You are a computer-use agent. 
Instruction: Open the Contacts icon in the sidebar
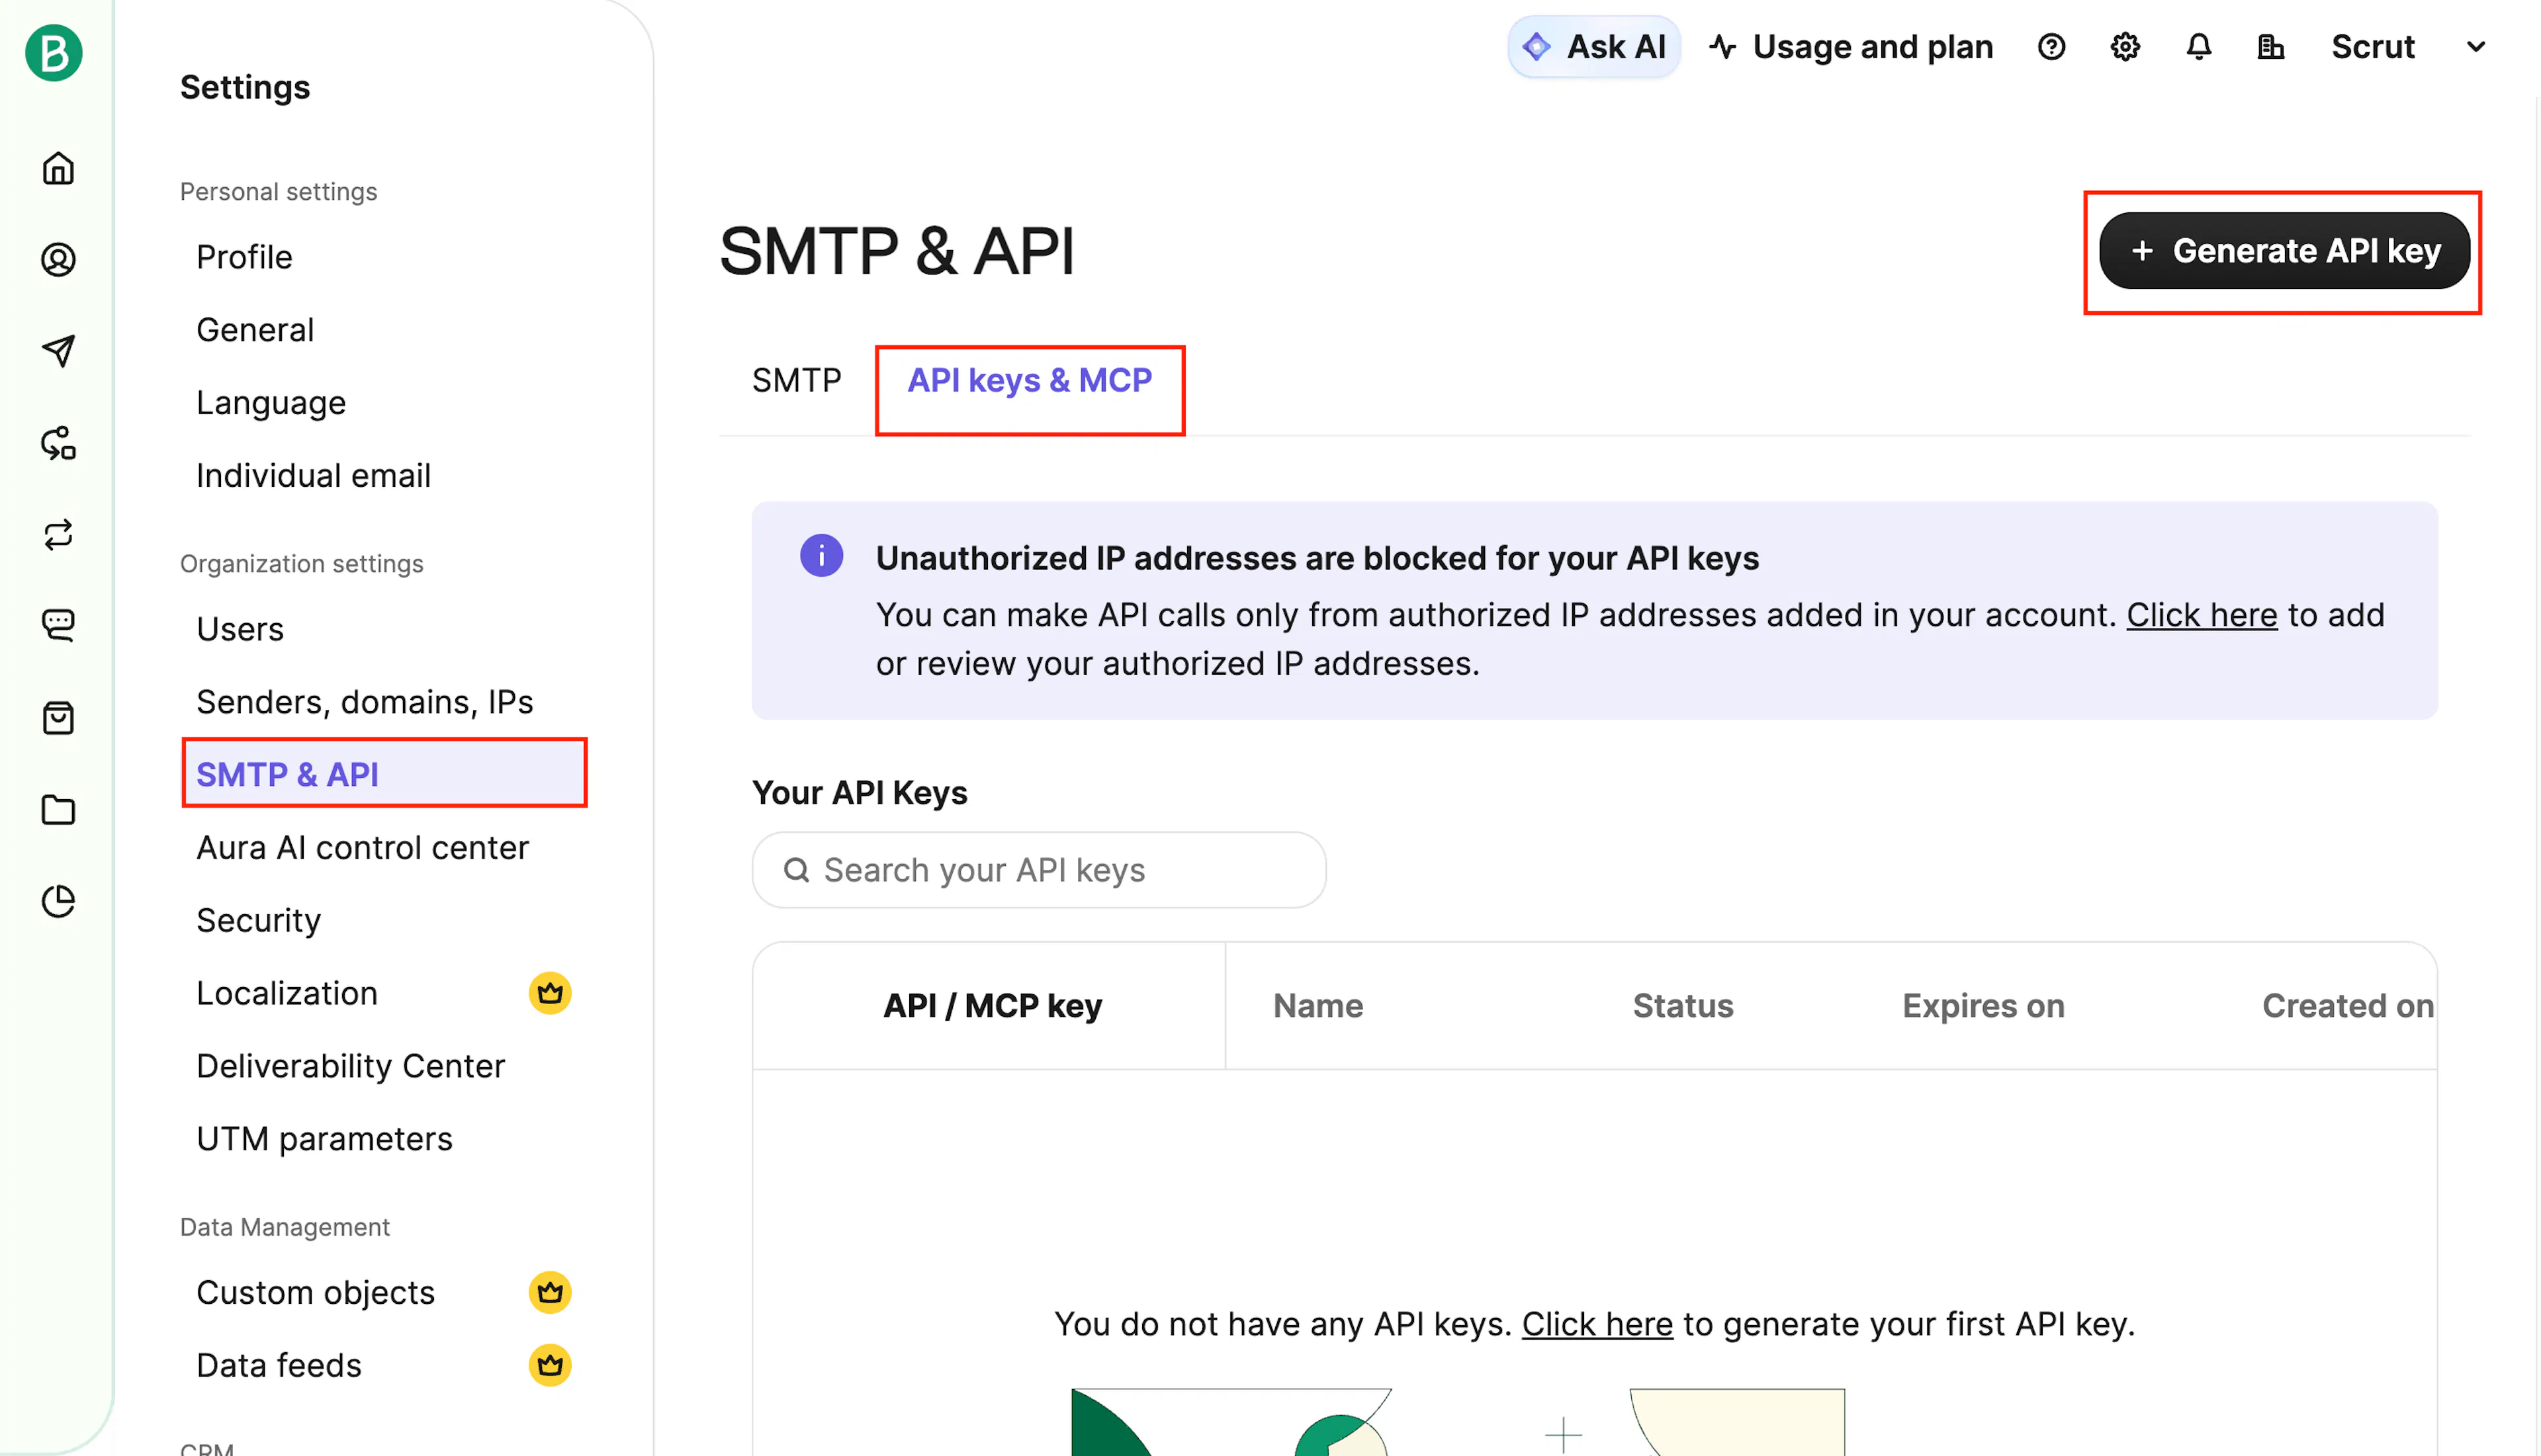(58, 260)
